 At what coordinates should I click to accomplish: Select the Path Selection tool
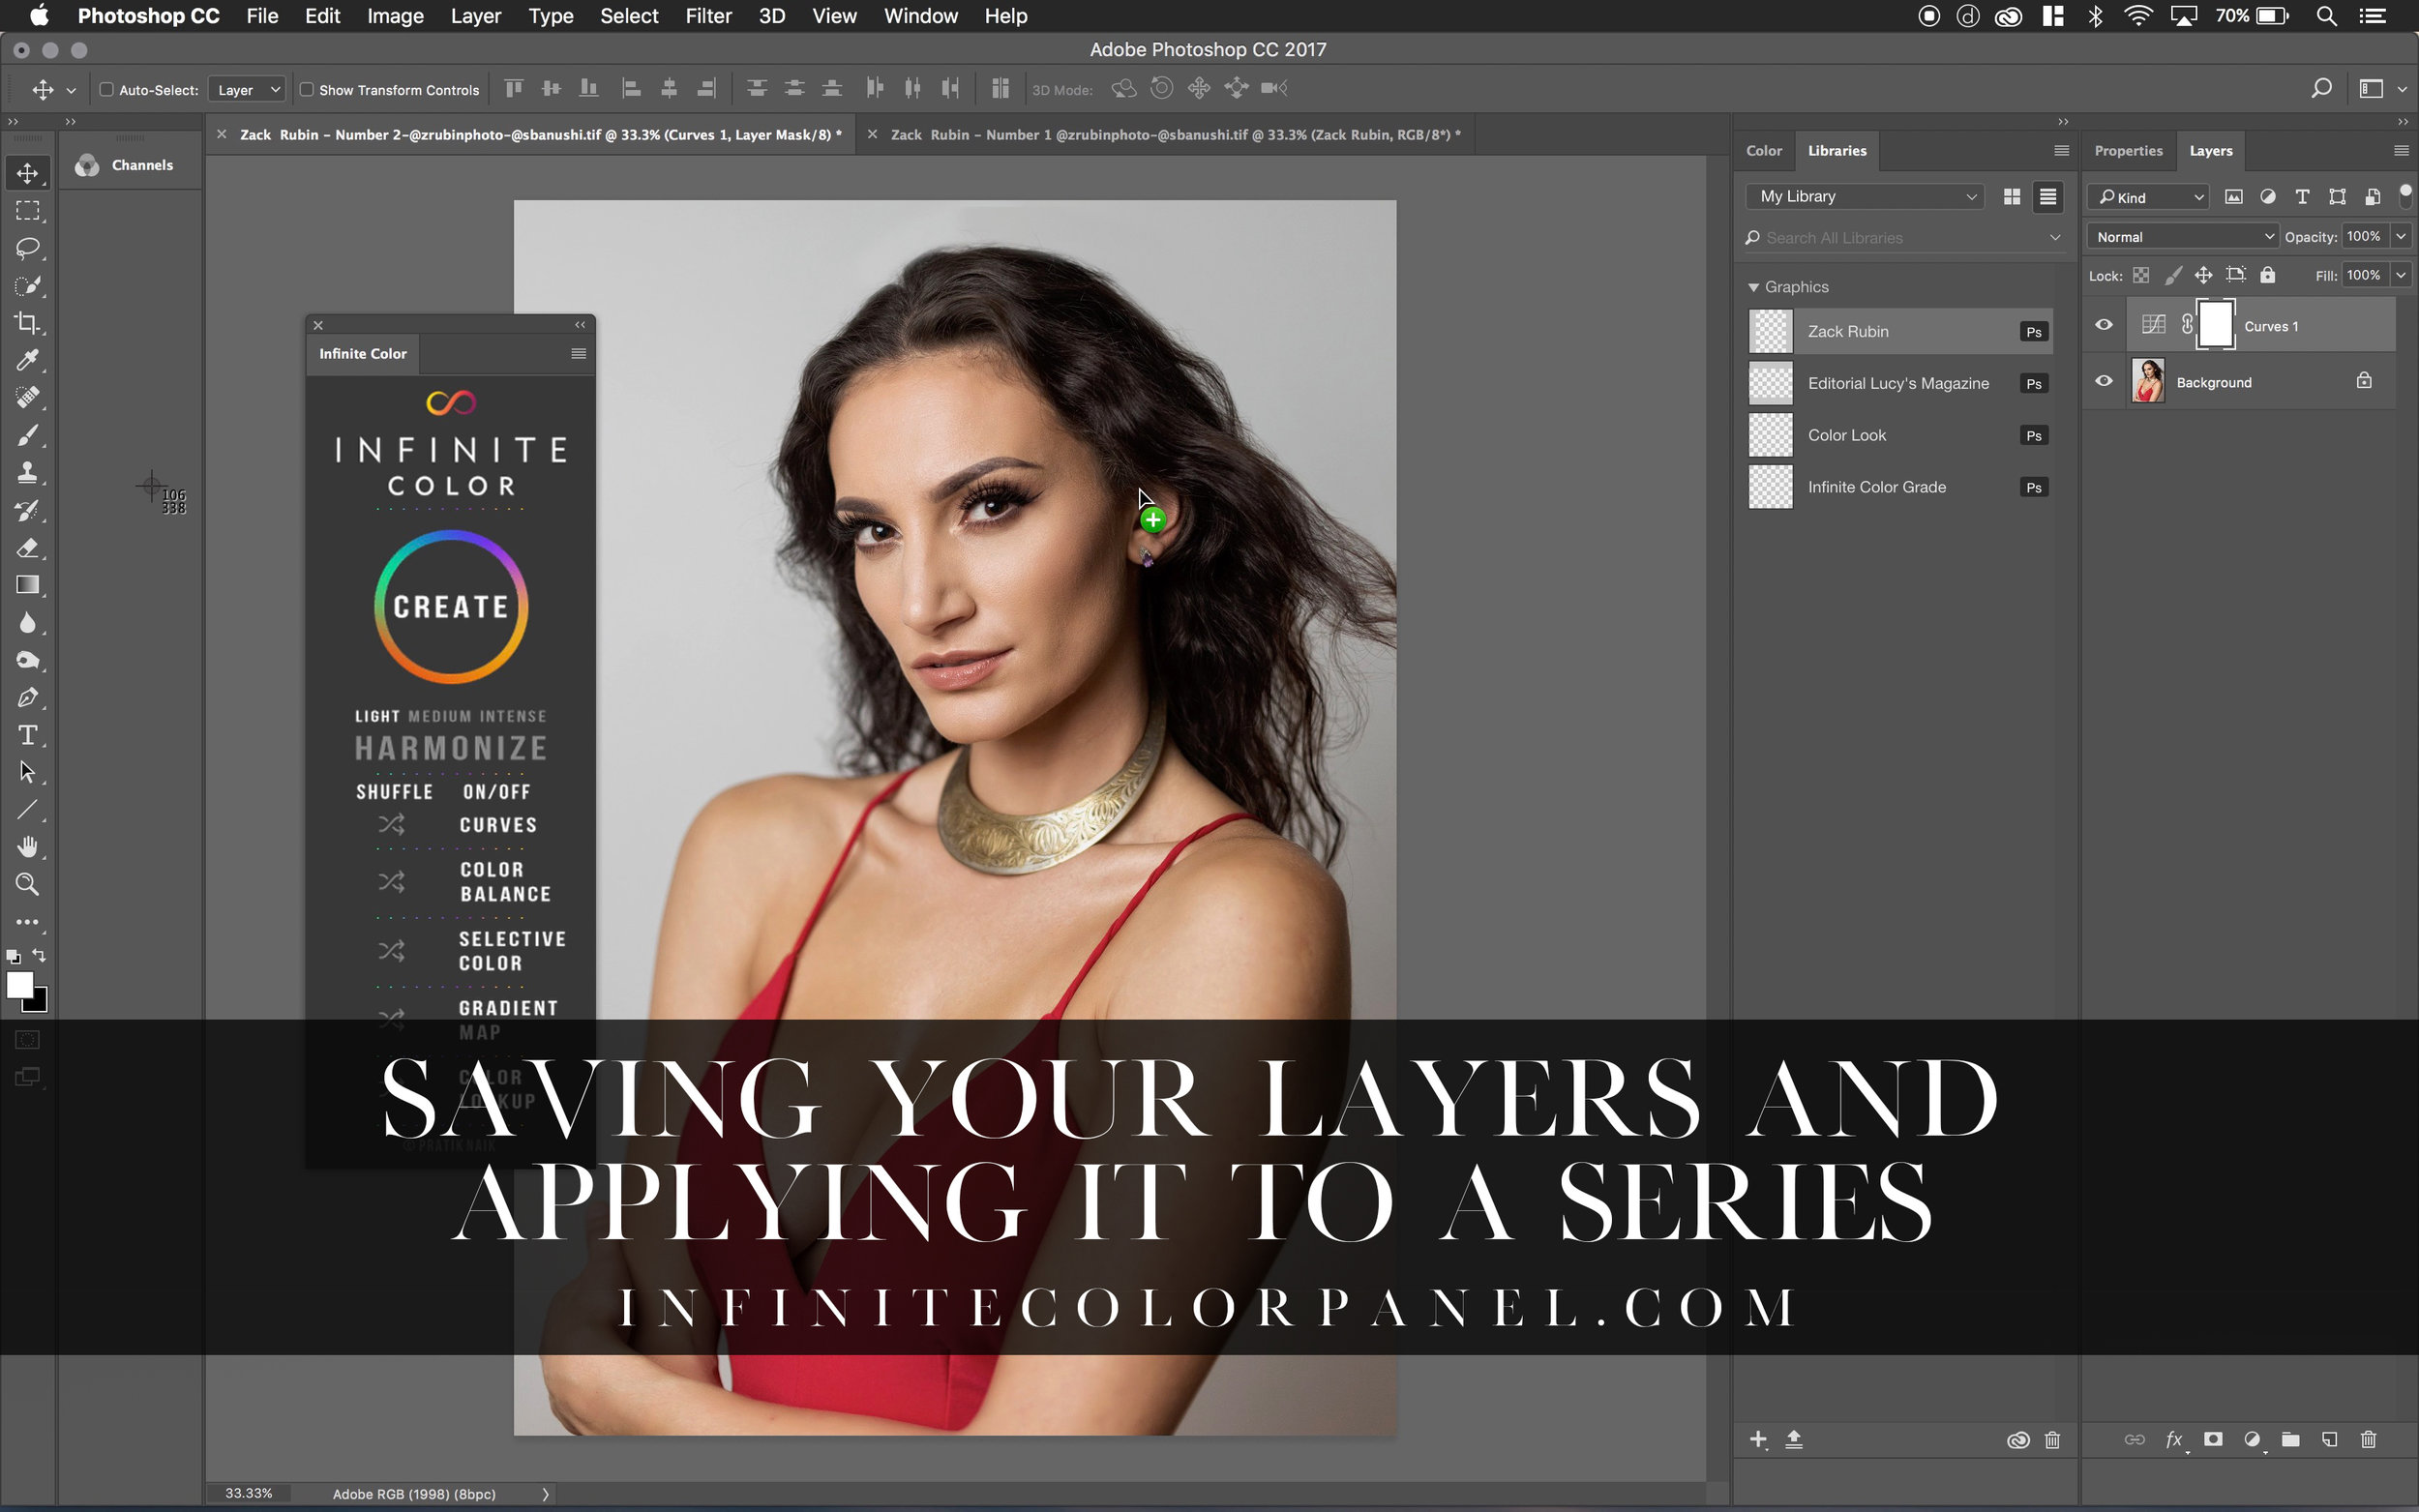(27, 772)
